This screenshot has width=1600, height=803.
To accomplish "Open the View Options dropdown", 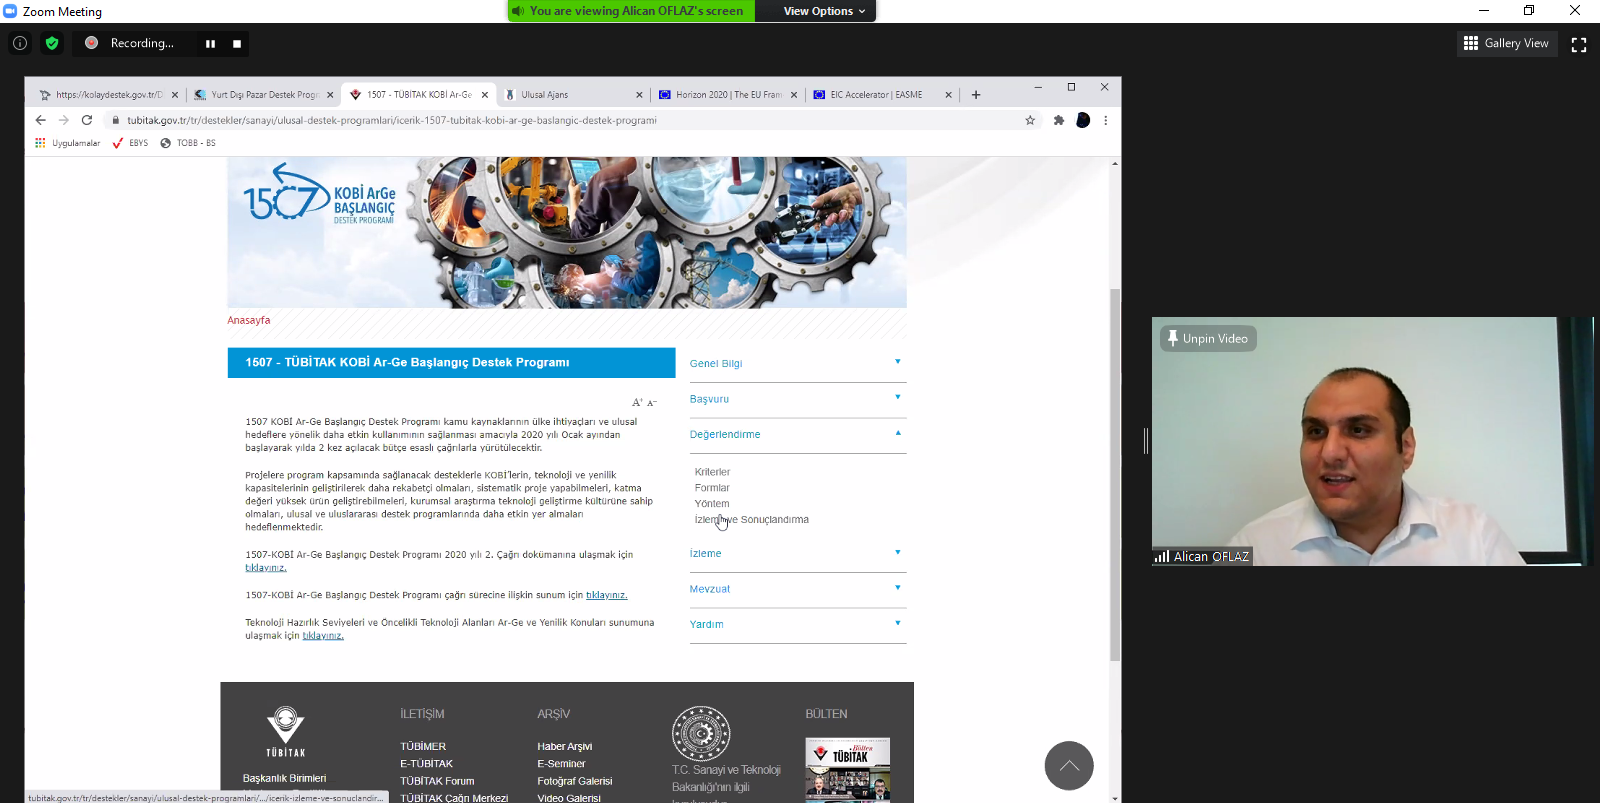I will [x=824, y=11].
